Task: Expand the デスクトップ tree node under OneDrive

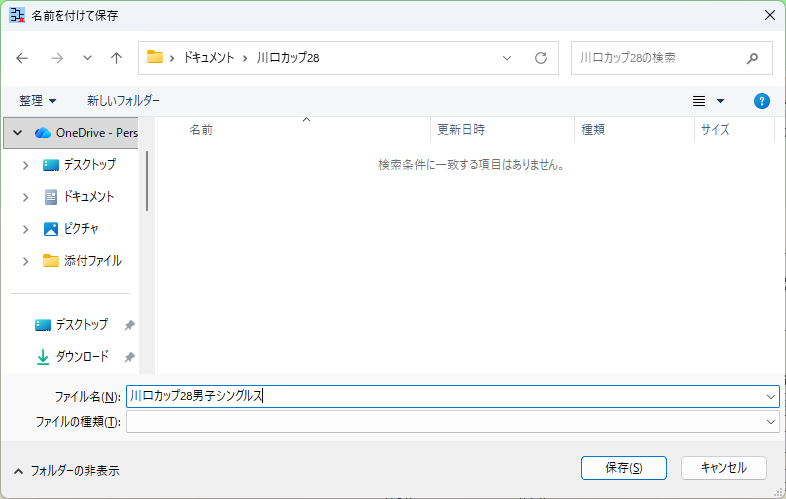Action: (x=26, y=165)
